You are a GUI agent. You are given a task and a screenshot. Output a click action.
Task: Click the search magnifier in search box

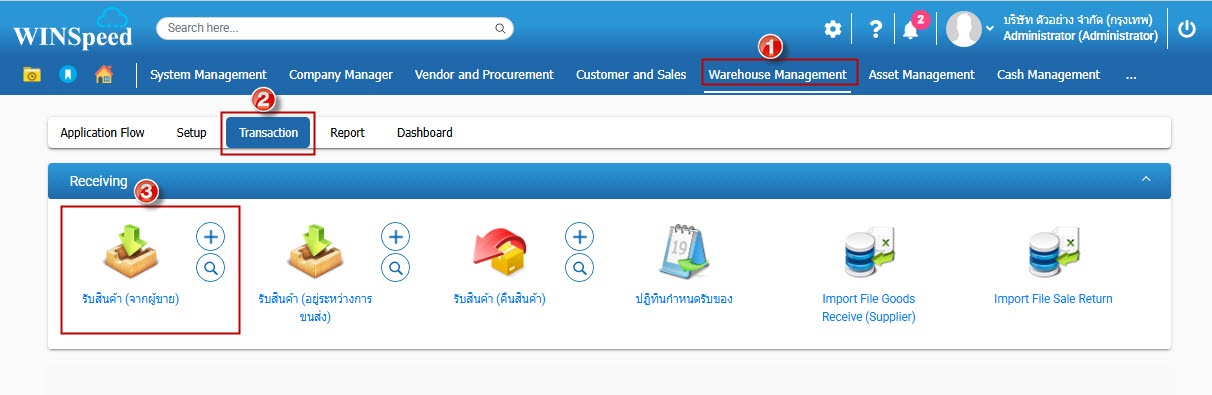500,28
